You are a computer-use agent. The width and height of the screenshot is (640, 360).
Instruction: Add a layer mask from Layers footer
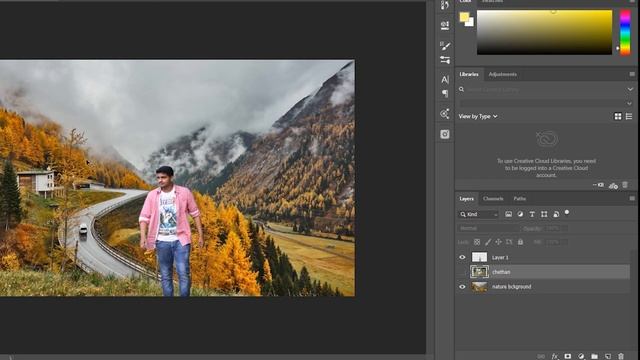(x=568, y=356)
